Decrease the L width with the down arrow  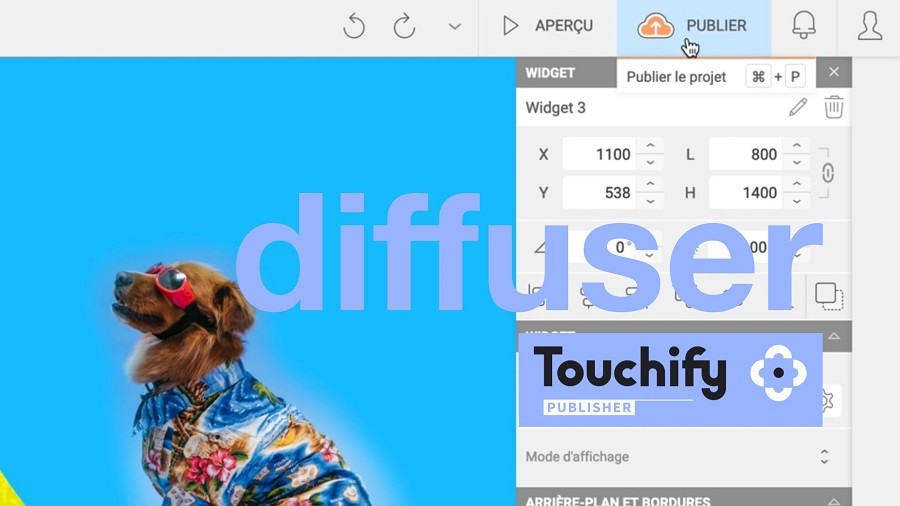(x=797, y=162)
